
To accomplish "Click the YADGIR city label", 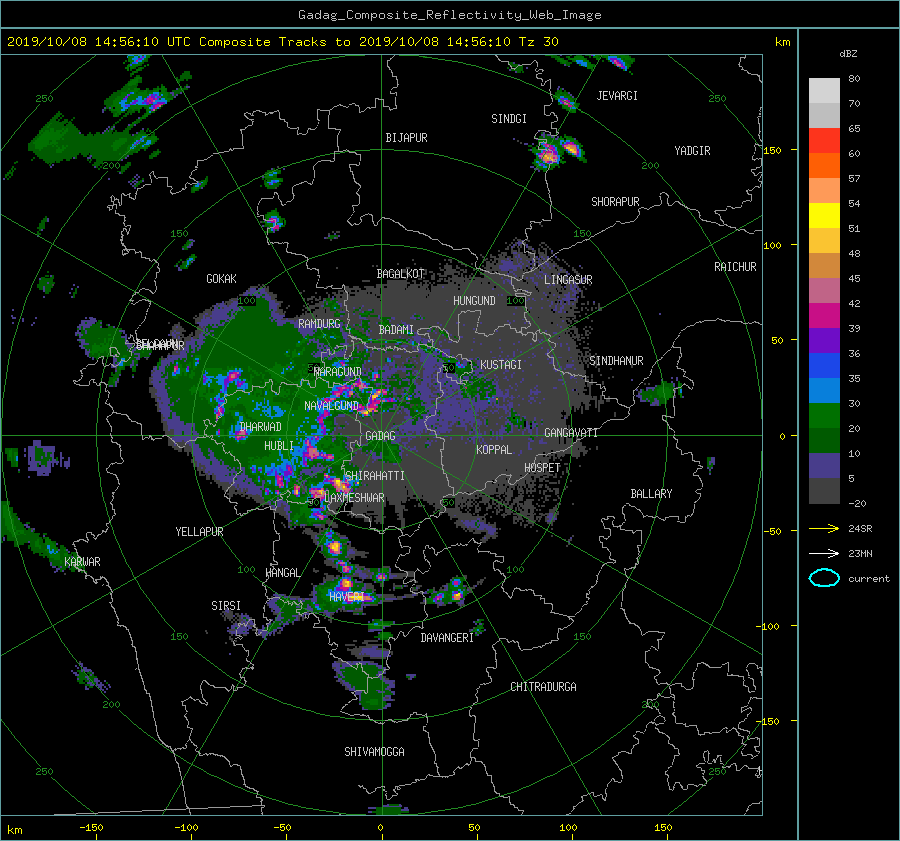I will point(692,151).
